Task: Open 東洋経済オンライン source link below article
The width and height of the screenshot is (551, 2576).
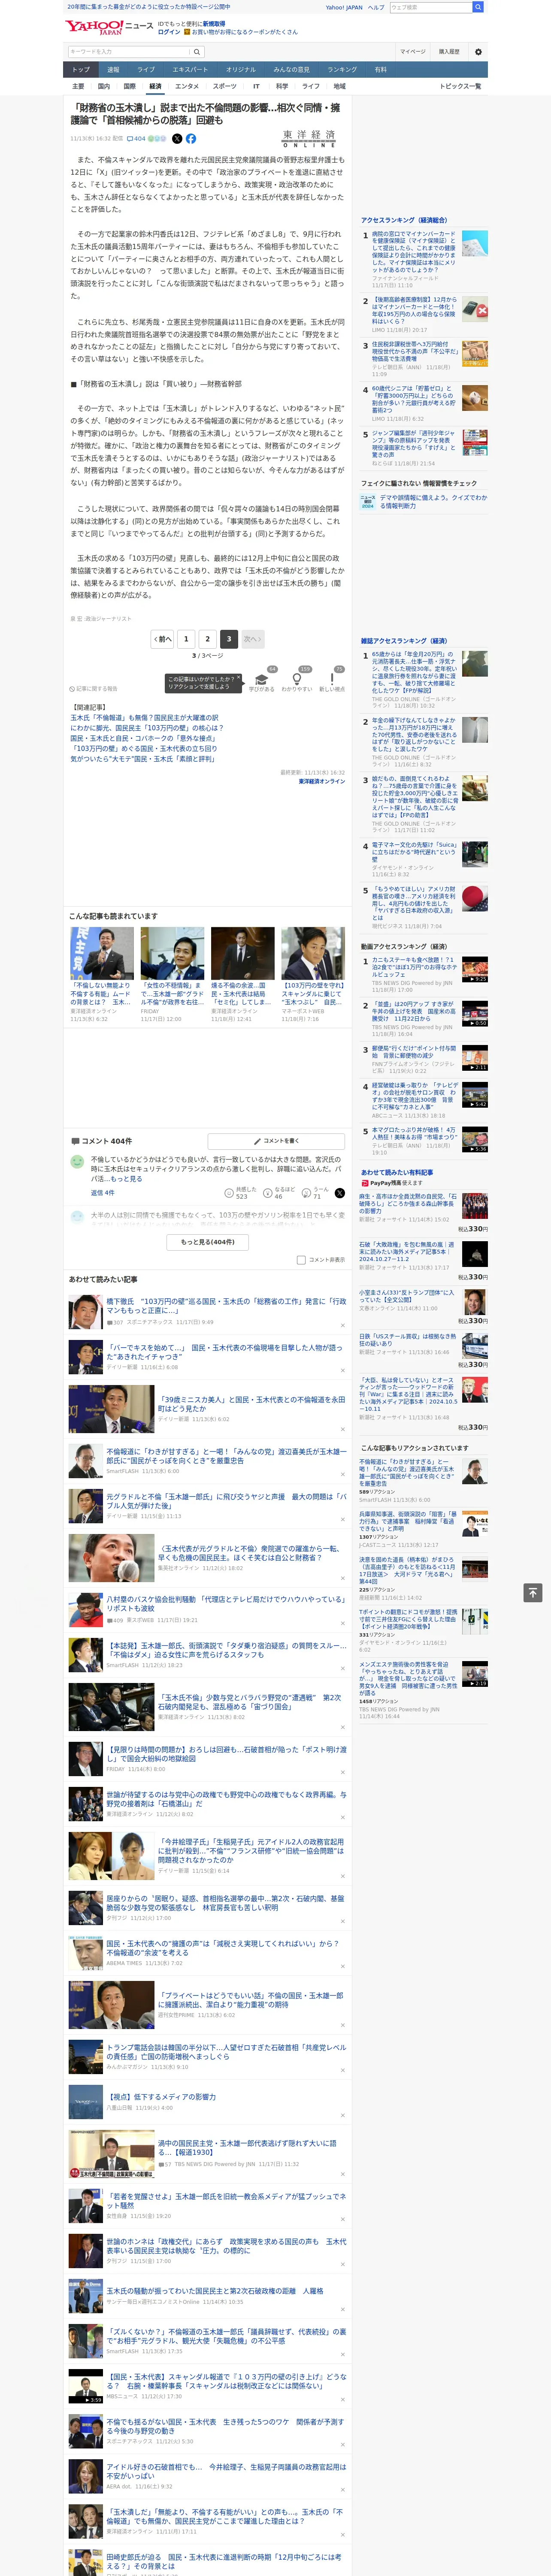Action: (x=321, y=781)
